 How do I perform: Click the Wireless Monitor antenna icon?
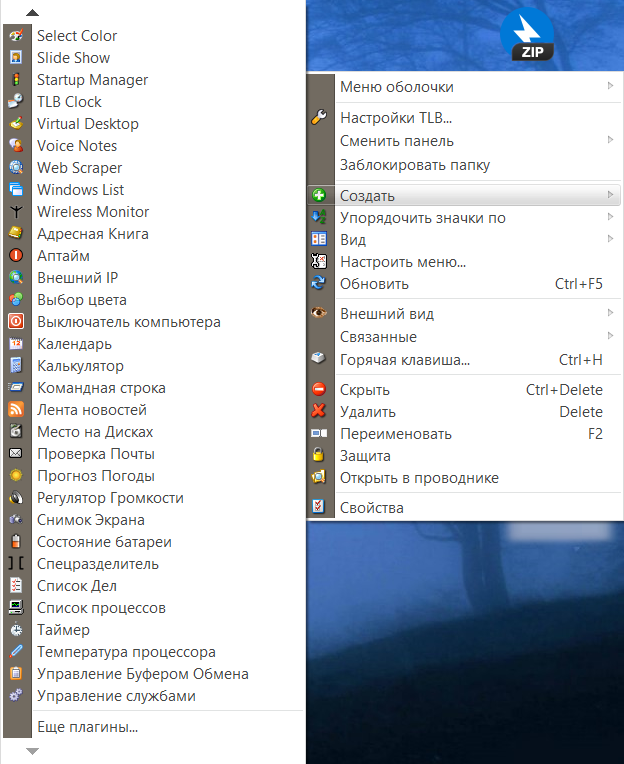(x=16, y=212)
